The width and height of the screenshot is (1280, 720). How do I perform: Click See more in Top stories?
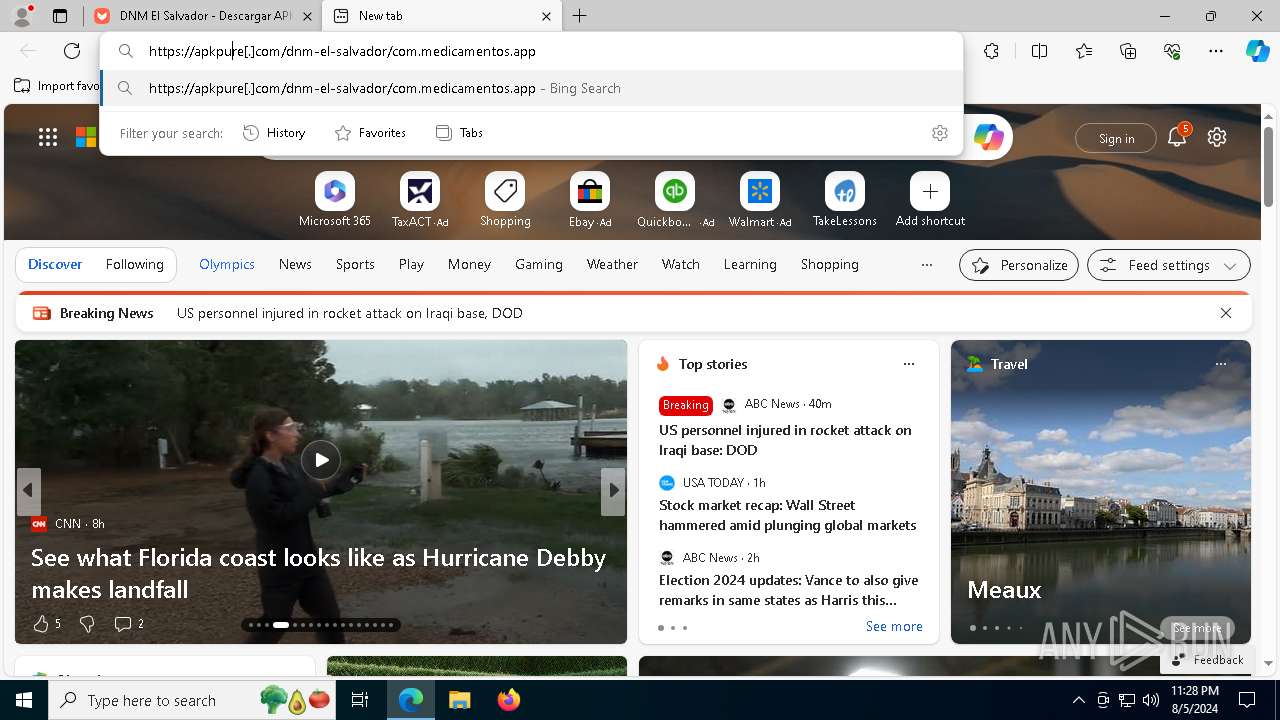[x=894, y=627]
